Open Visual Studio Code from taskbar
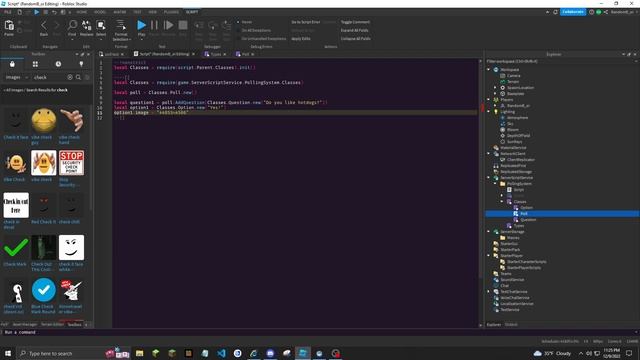640x360 pixels. [x=221, y=353]
